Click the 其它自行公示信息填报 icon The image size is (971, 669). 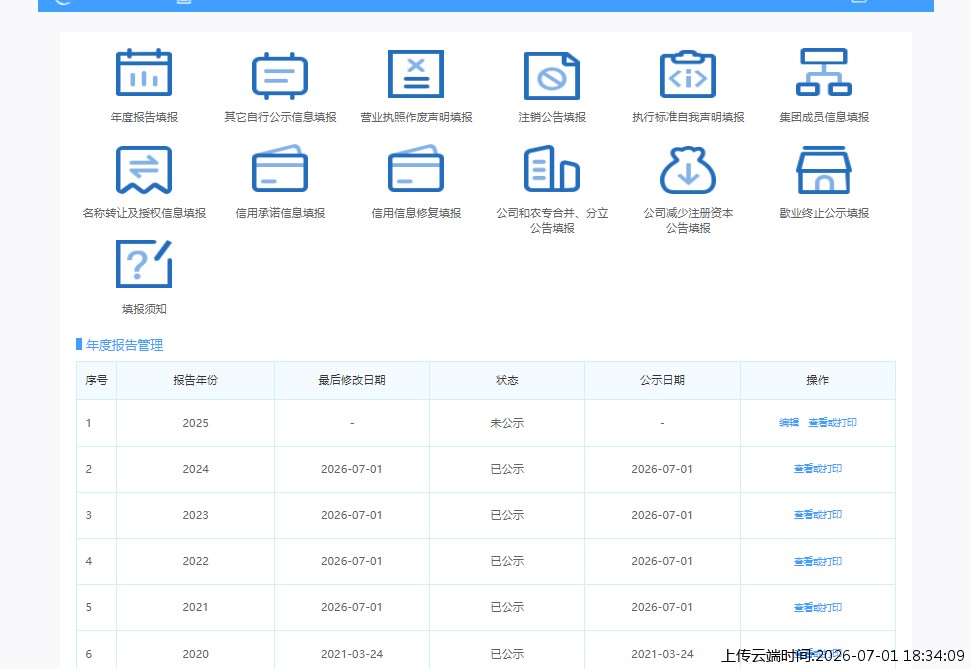(x=280, y=76)
